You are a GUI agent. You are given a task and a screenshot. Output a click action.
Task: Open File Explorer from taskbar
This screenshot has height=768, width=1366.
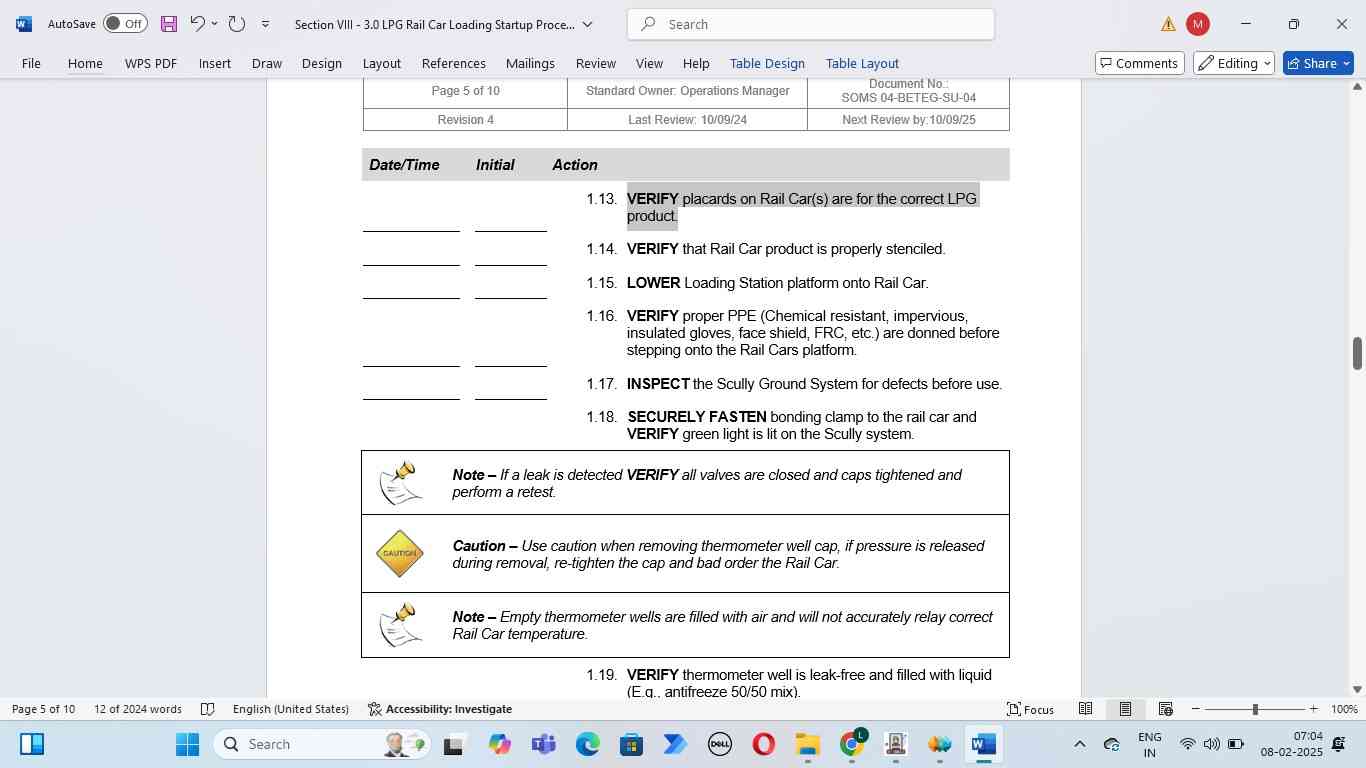[807, 744]
